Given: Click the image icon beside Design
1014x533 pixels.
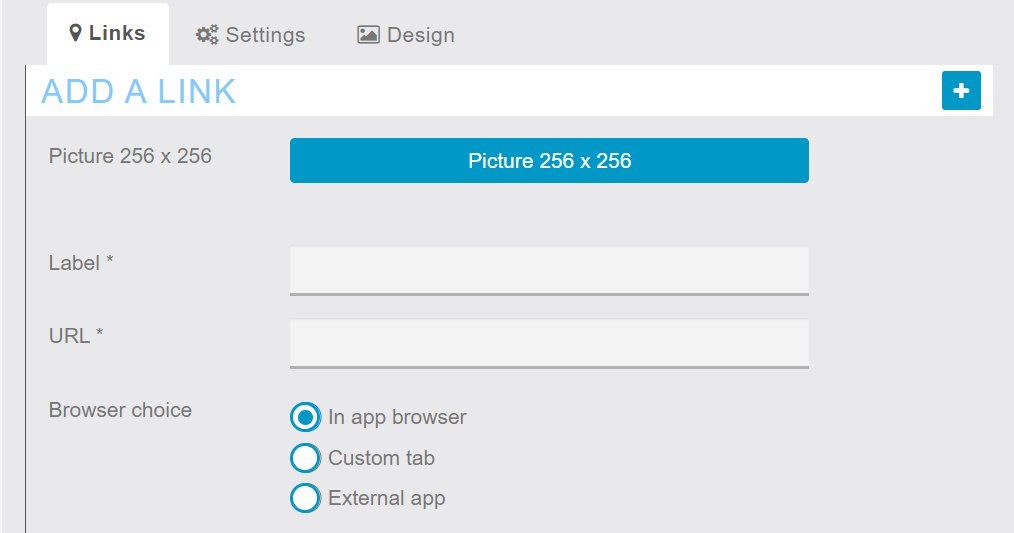Looking at the screenshot, I should (368, 35).
